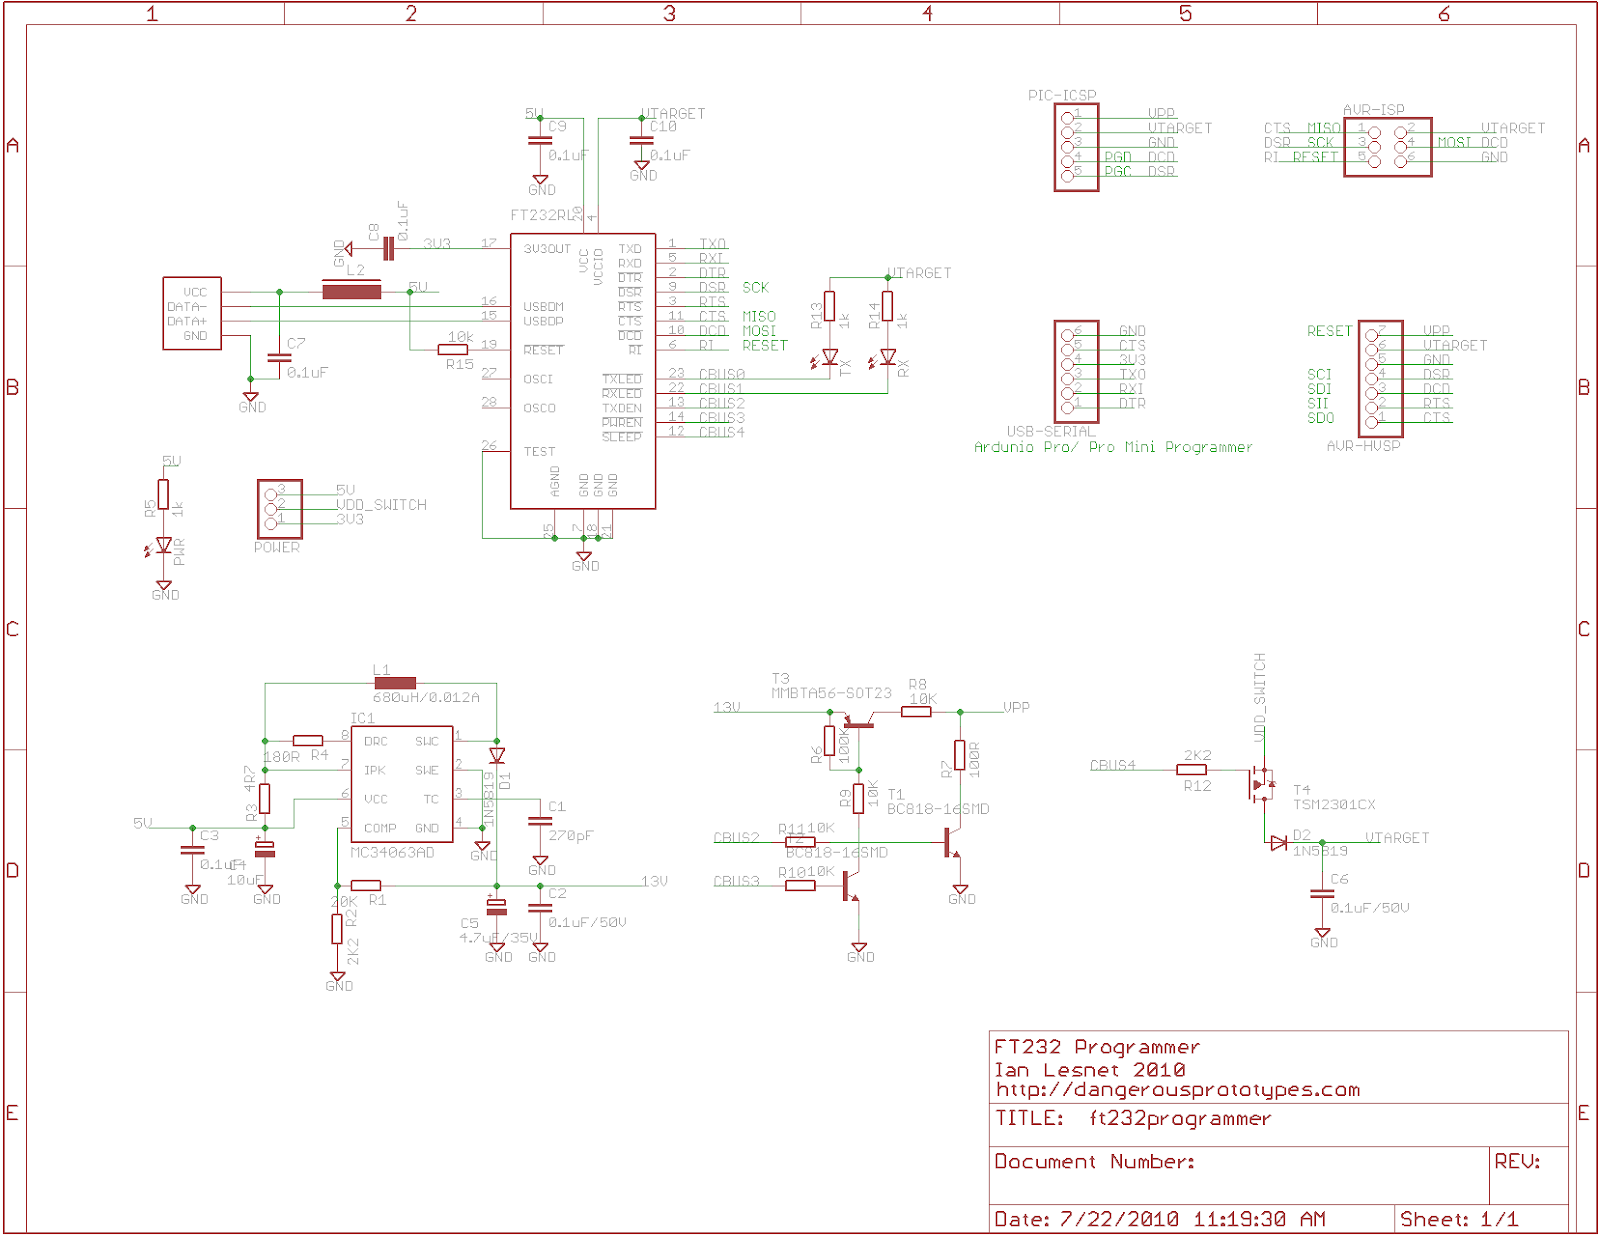Click the Arduino Pro/ Pro Mini Programmer caption
Viewport: 1600px width, 1238px height.
pos(1113,447)
